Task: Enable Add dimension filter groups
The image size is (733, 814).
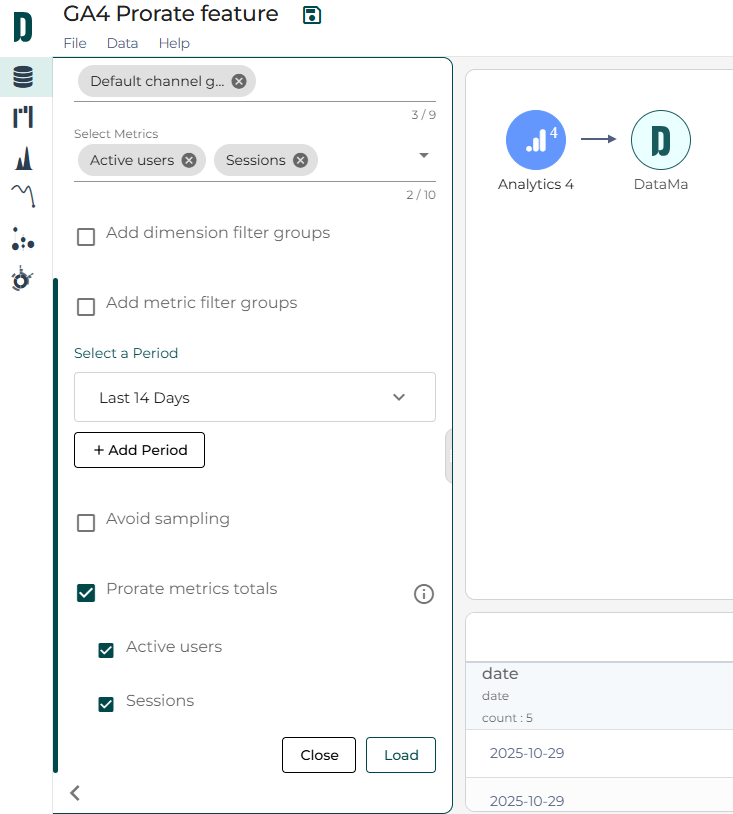Action: click(86, 236)
